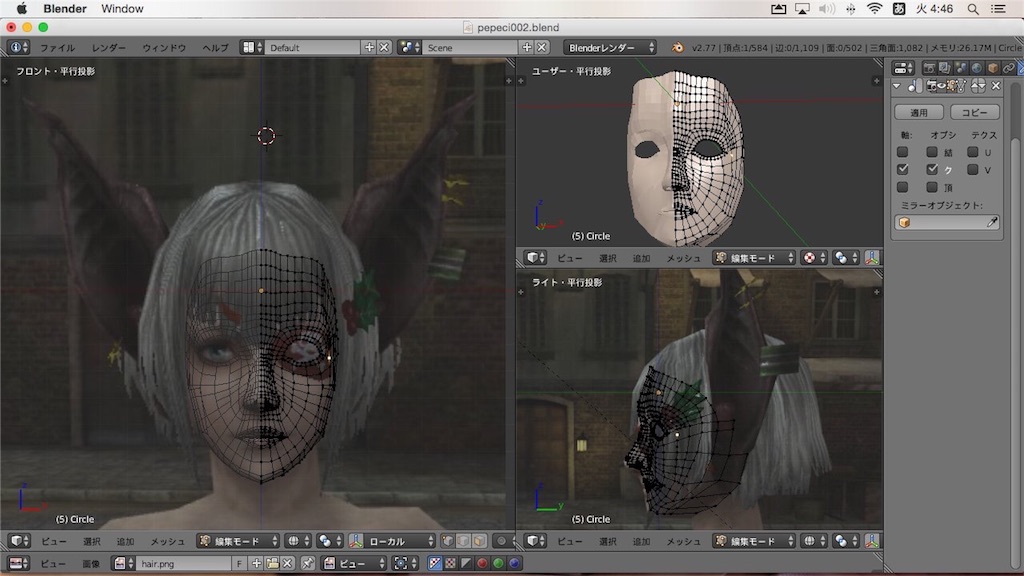Open the Render Layers properties tab icon
Viewport: 1024px width, 576px height.
[x=944, y=67]
